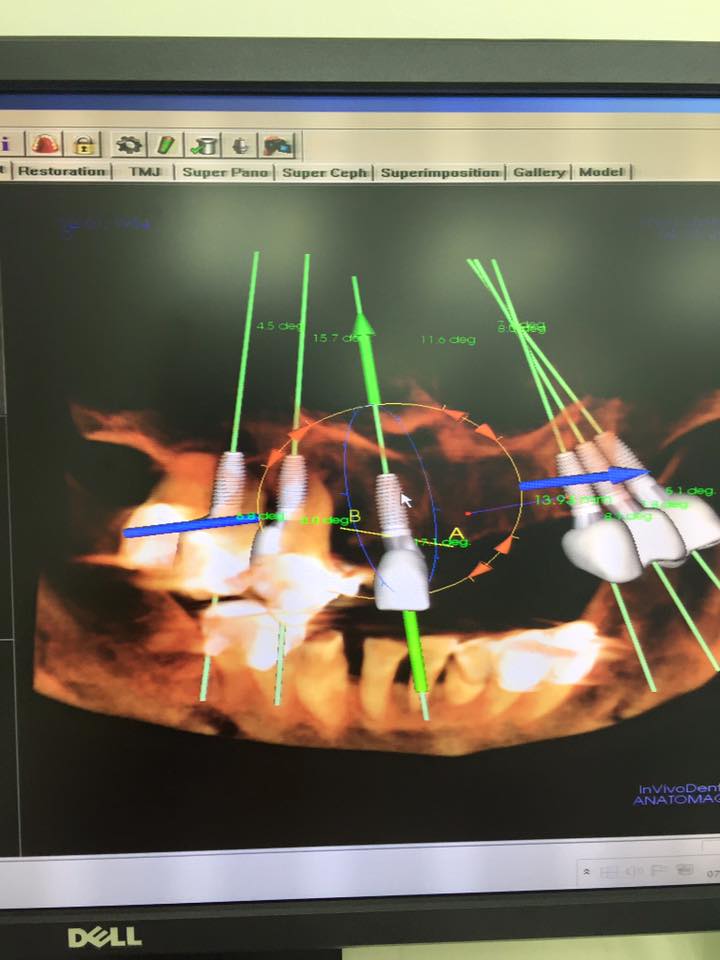Click the blue right-pointing arrow handle

tap(585, 479)
